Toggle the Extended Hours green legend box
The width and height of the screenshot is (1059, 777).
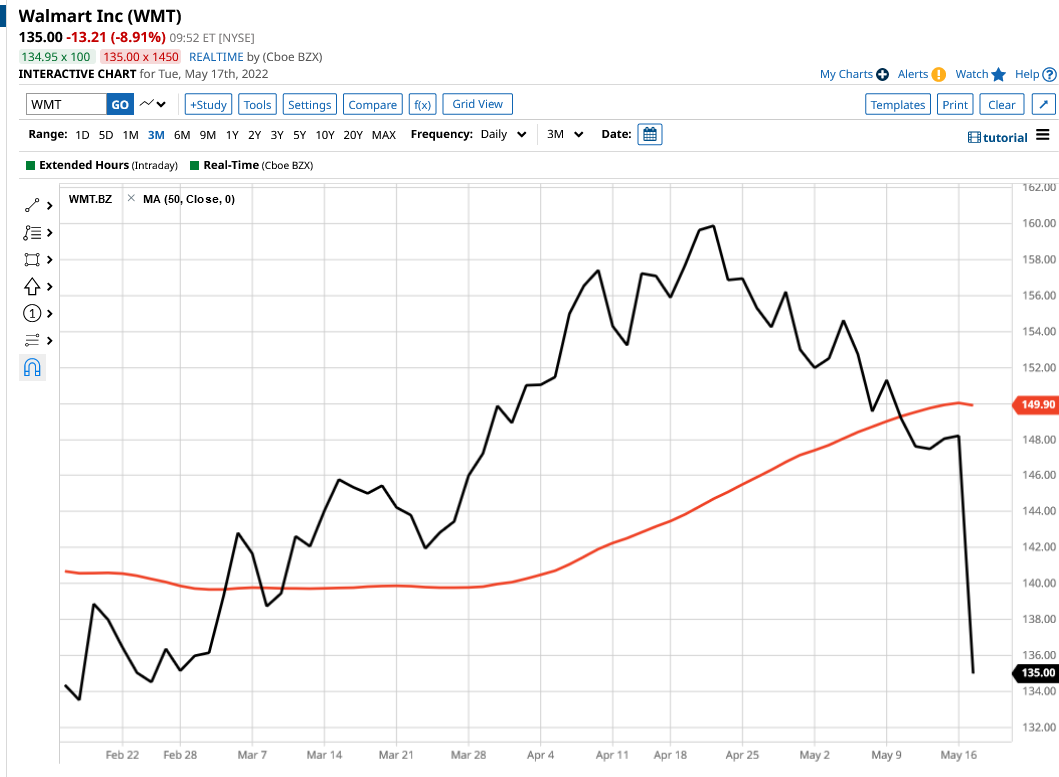pyautogui.click(x=30, y=166)
